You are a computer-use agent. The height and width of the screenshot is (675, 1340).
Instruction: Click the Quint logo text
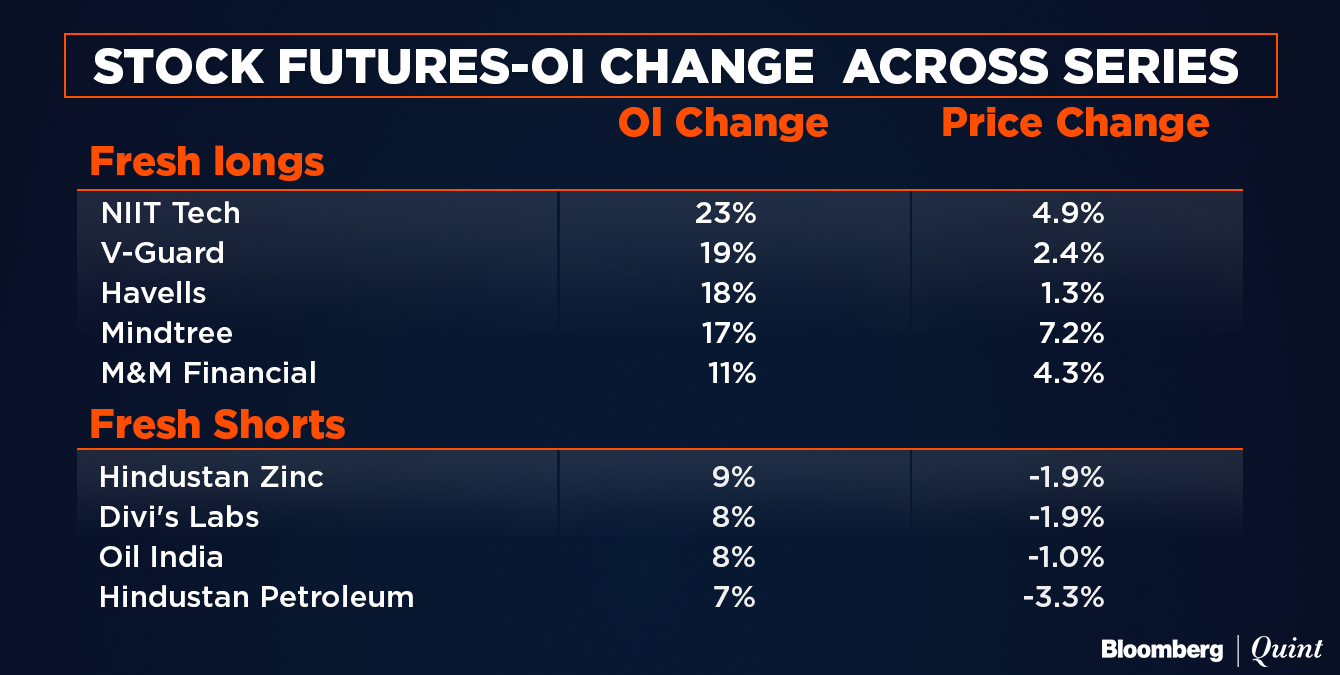tap(1287, 649)
